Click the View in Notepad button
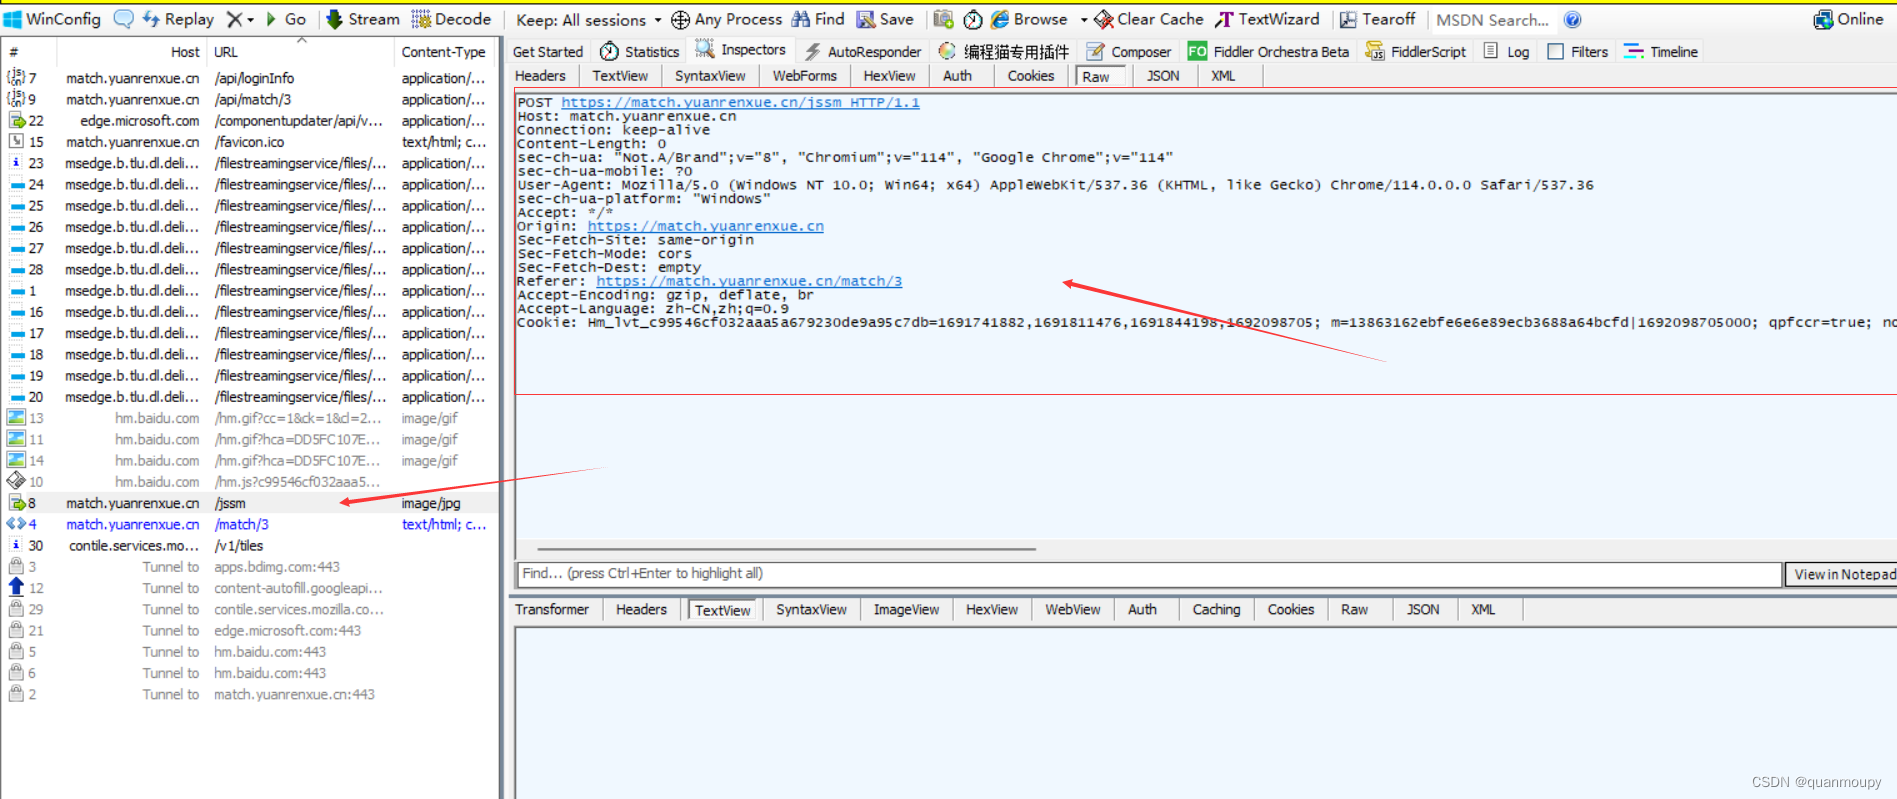Screen dimensions: 1897x799 coord(1841,574)
